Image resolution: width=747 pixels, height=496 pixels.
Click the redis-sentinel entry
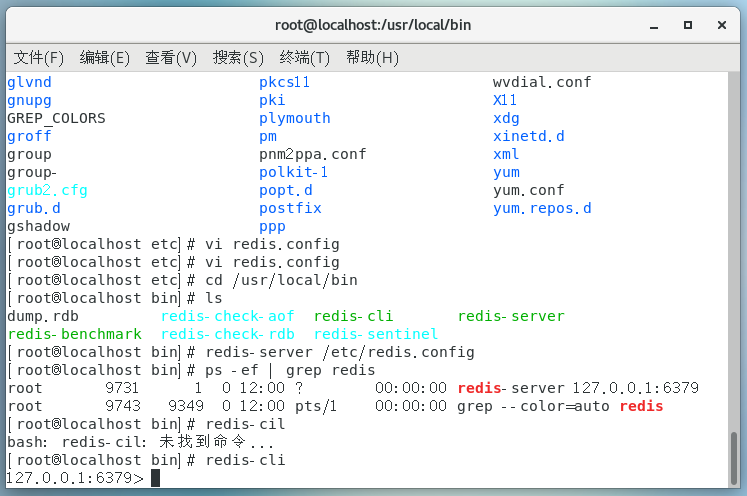click(x=375, y=334)
